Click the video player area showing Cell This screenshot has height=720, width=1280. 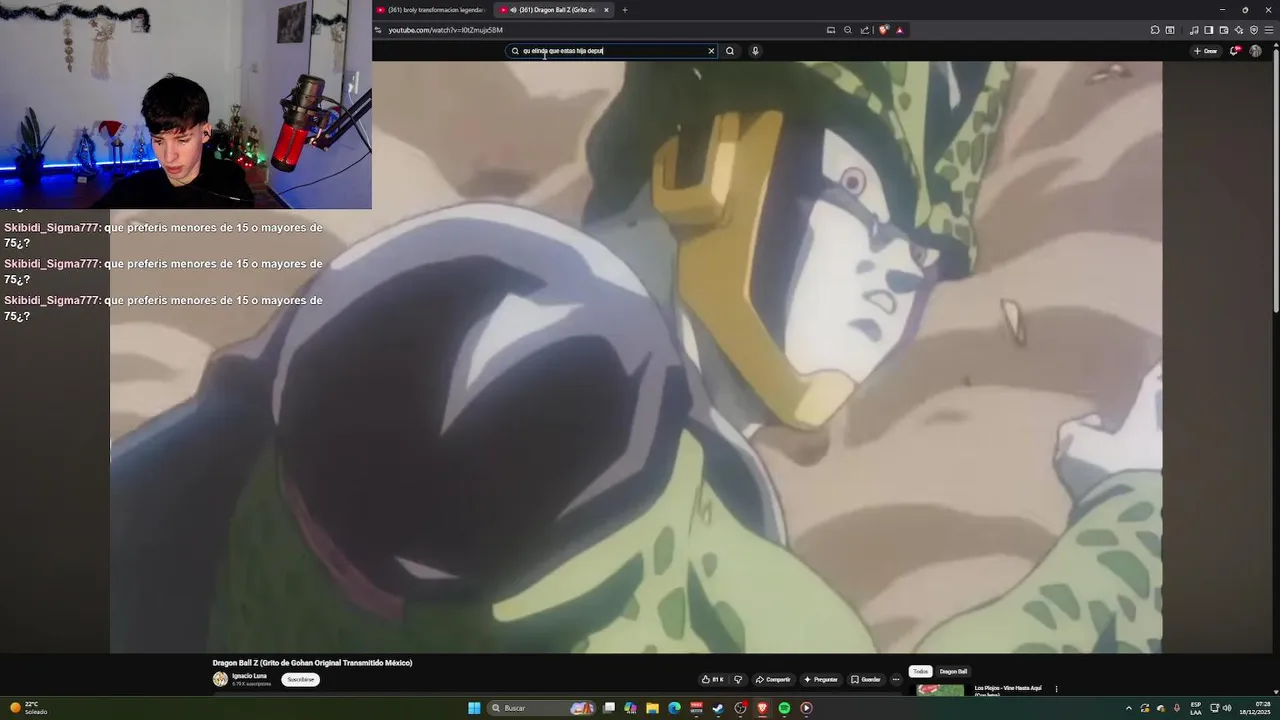point(636,357)
